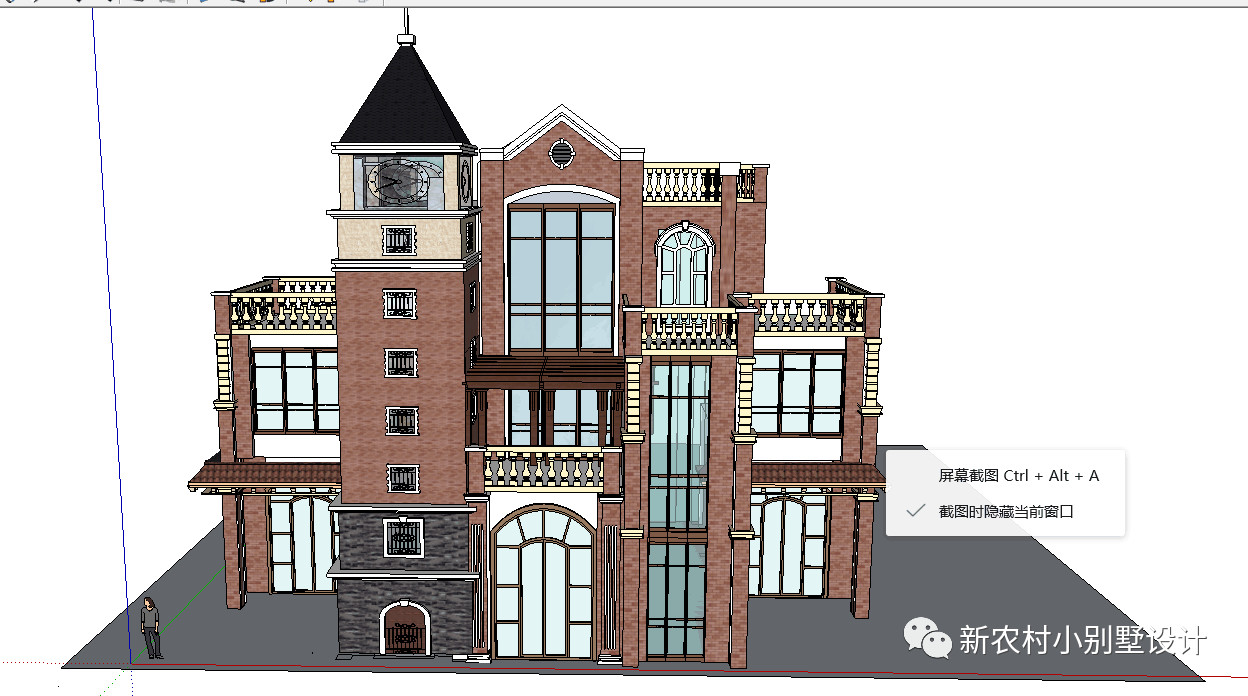
Task: Click the WeChat logo in the watermark
Action: pos(927,638)
